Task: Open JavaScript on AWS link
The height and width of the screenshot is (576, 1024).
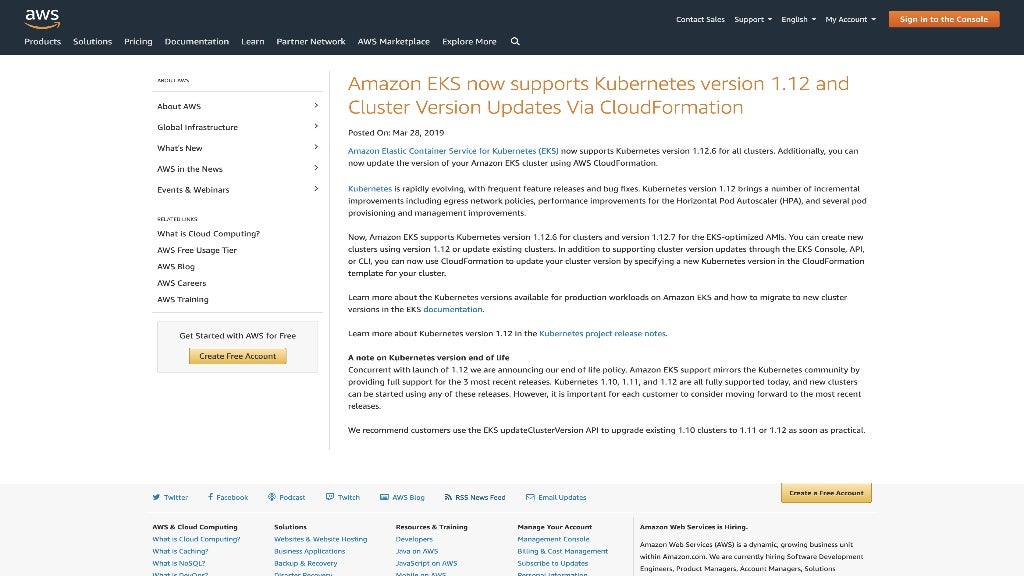Action: 426,563
